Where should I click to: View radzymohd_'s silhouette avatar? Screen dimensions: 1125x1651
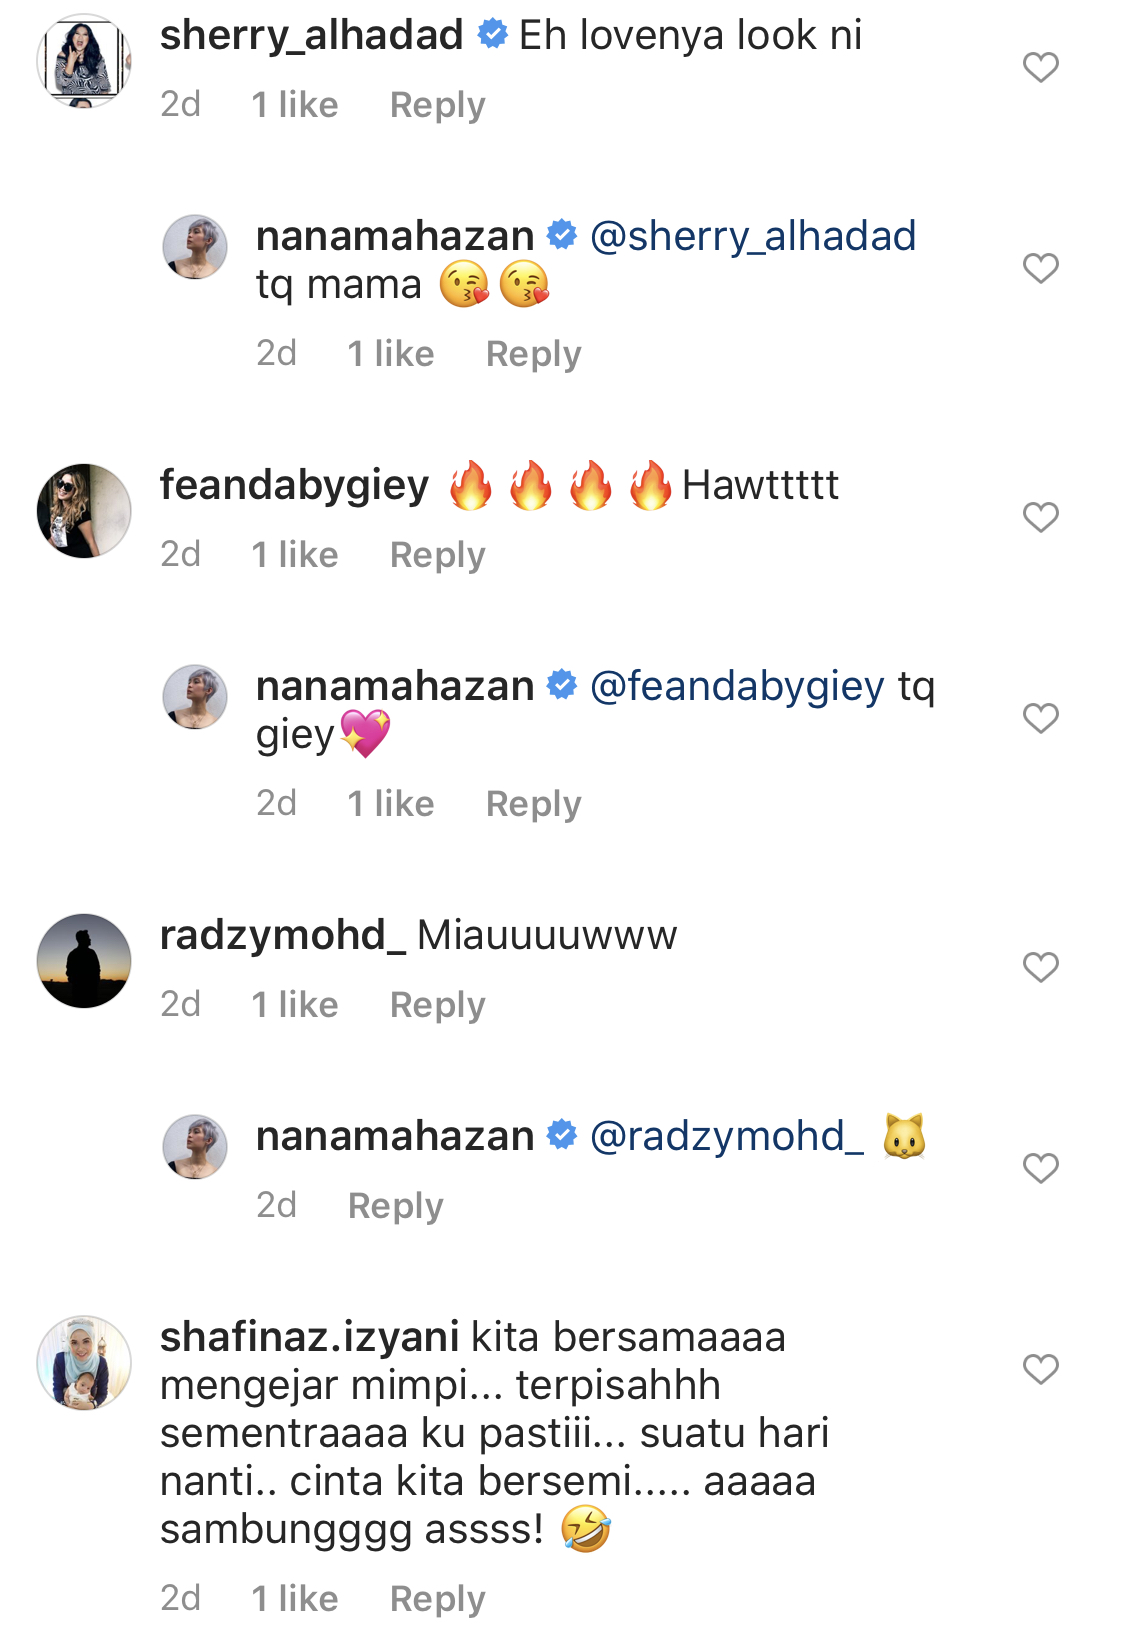[x=84, y=961]
